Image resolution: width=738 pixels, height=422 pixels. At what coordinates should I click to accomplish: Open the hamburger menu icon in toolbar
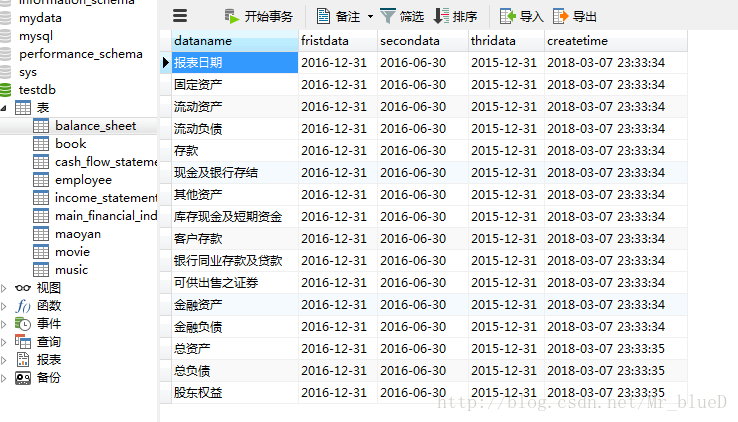[x=180, y=16]
